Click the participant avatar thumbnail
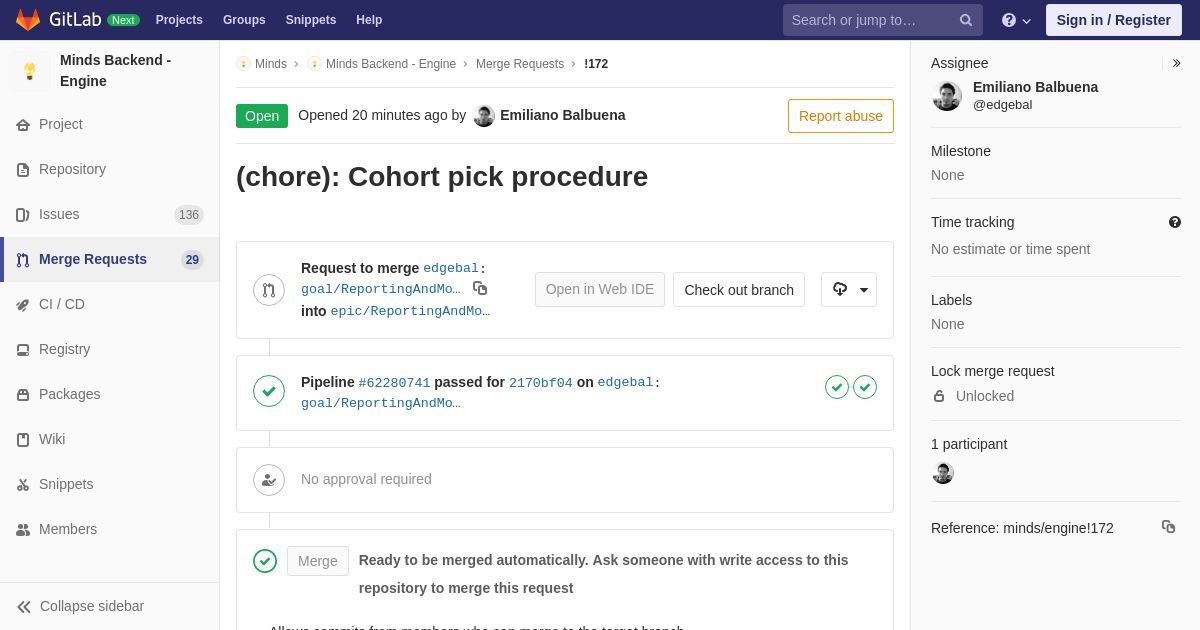This screenshot has height=630, width=1200. [x=943, y=473]
